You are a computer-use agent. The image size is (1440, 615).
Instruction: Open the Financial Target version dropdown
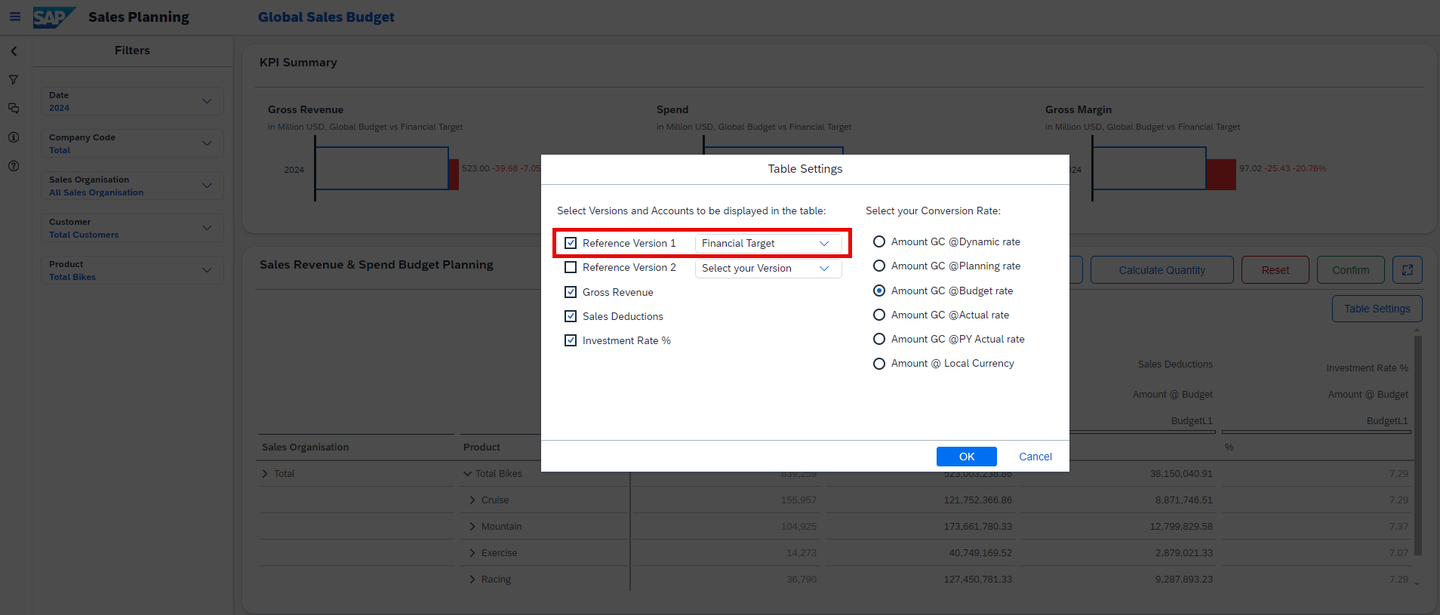coord(768,243)
